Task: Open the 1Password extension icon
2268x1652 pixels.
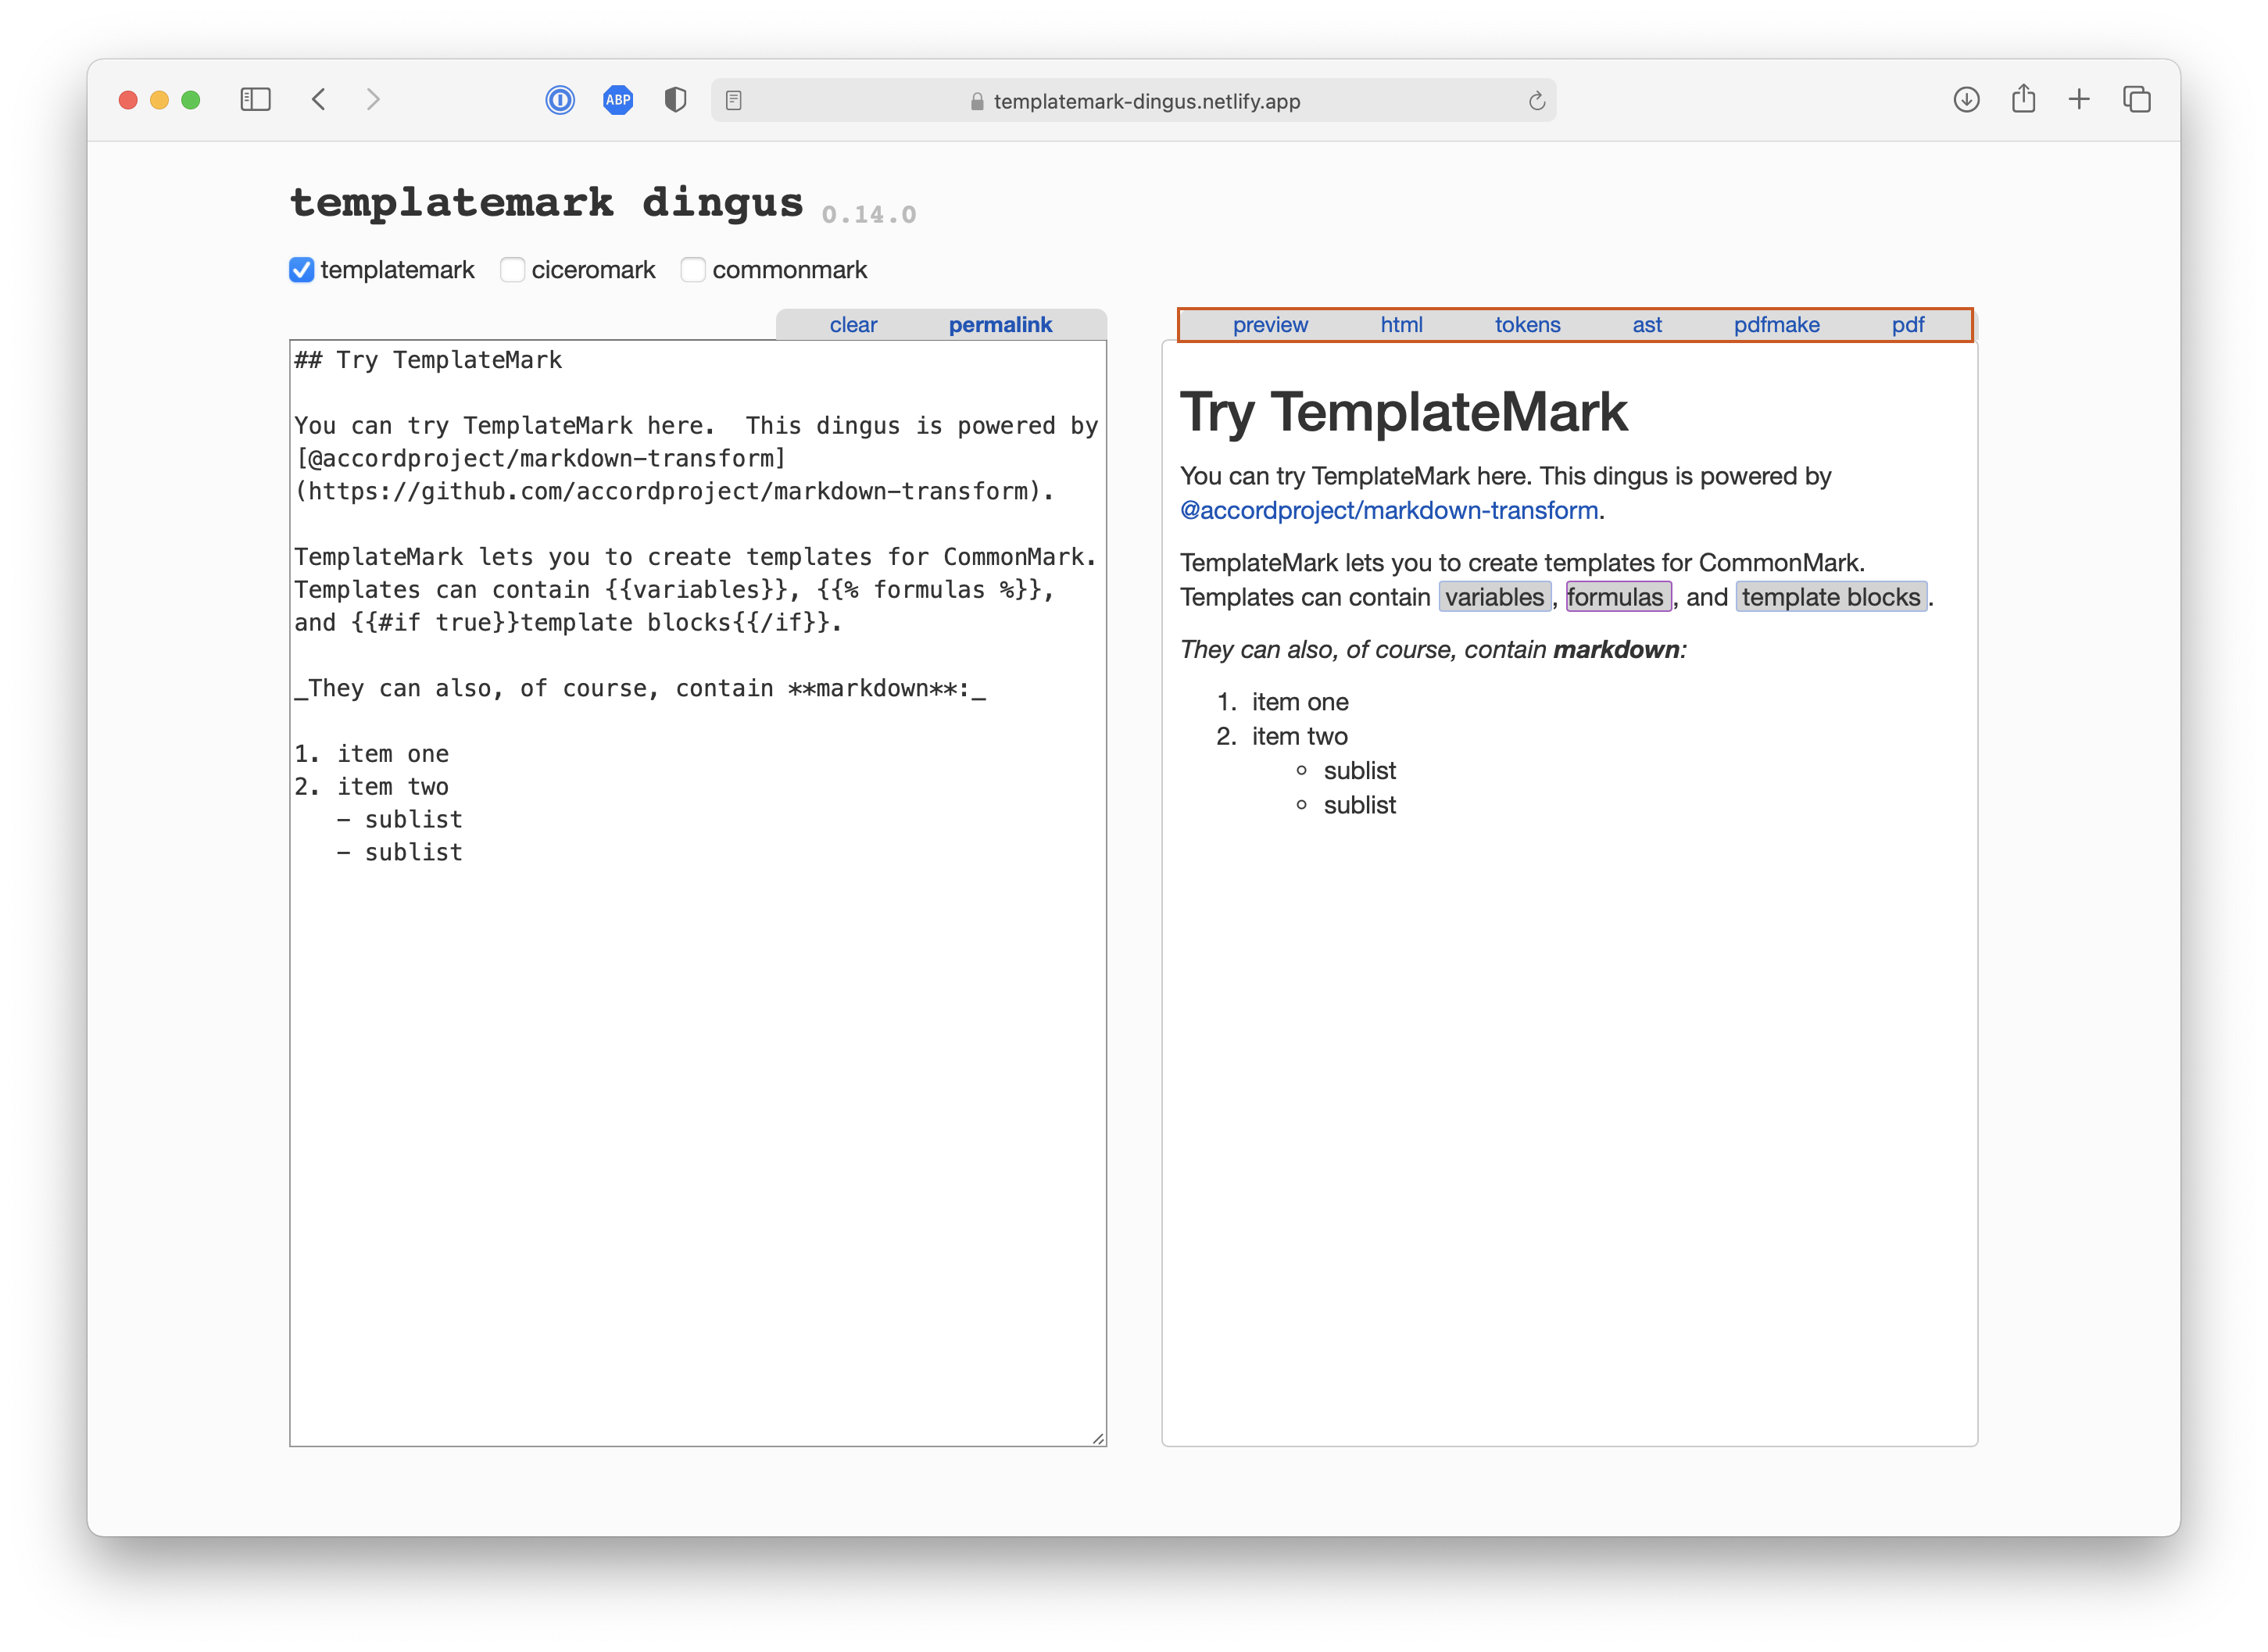Action: (x=560, y=100)
